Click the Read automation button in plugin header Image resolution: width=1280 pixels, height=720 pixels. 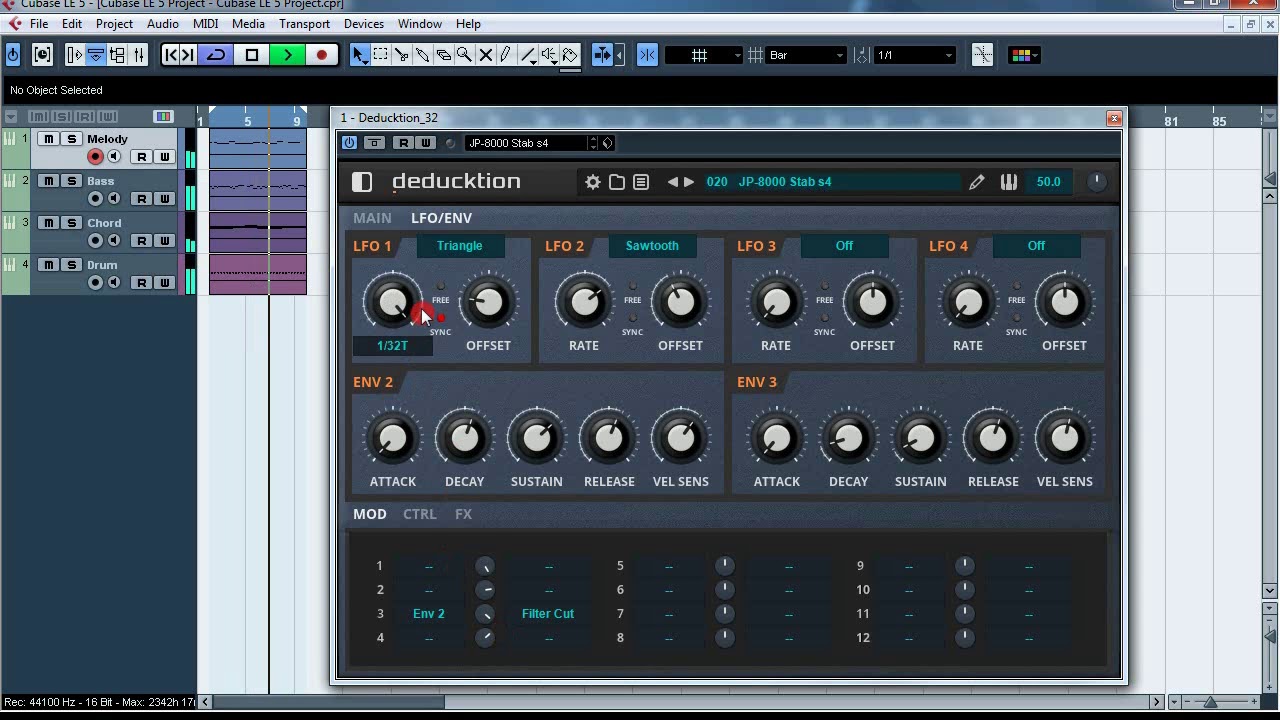point(403,143)
